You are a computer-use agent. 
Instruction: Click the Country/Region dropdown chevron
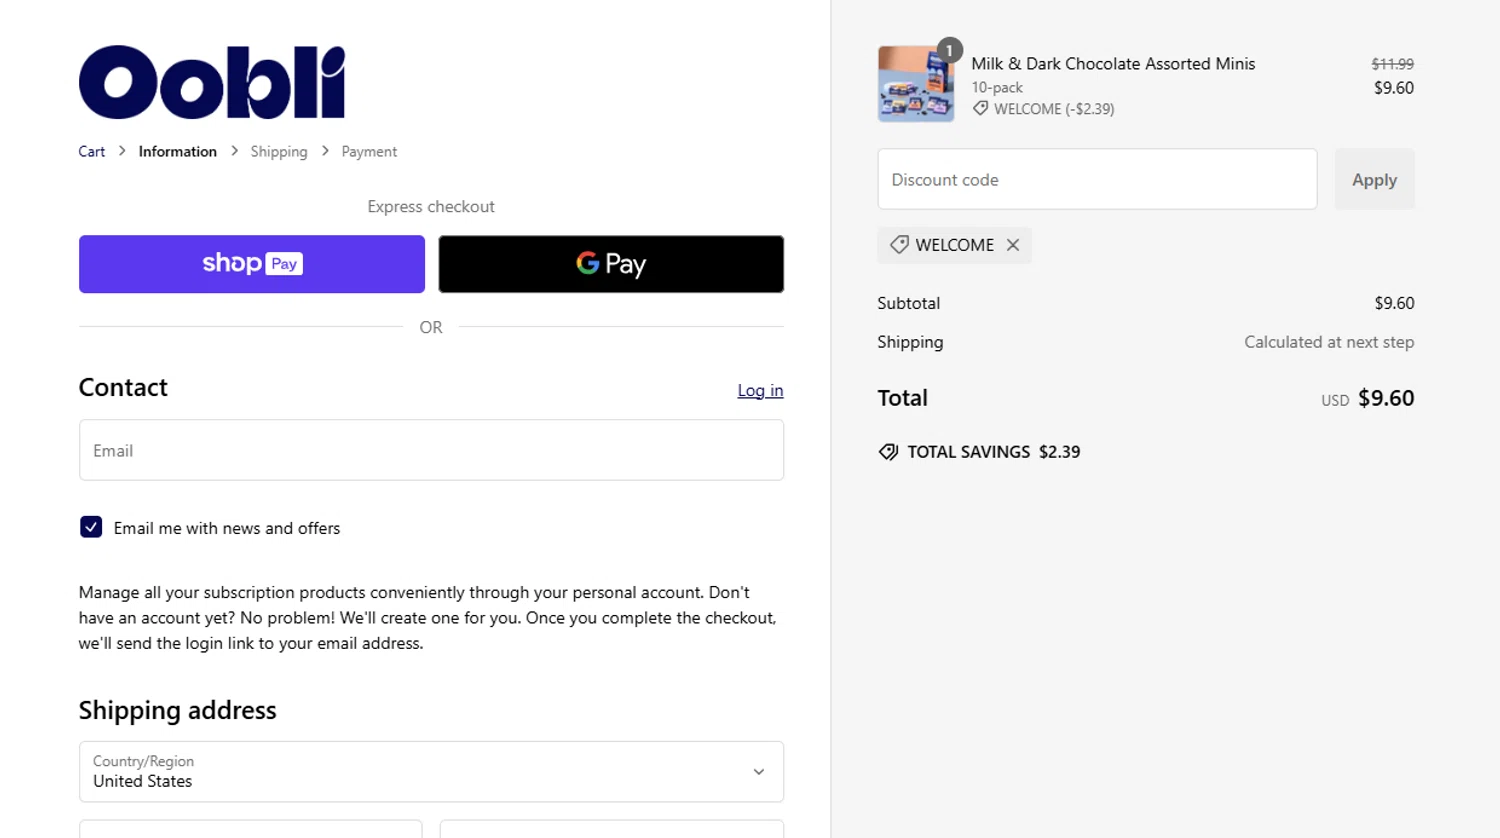(x=759, y=772)
